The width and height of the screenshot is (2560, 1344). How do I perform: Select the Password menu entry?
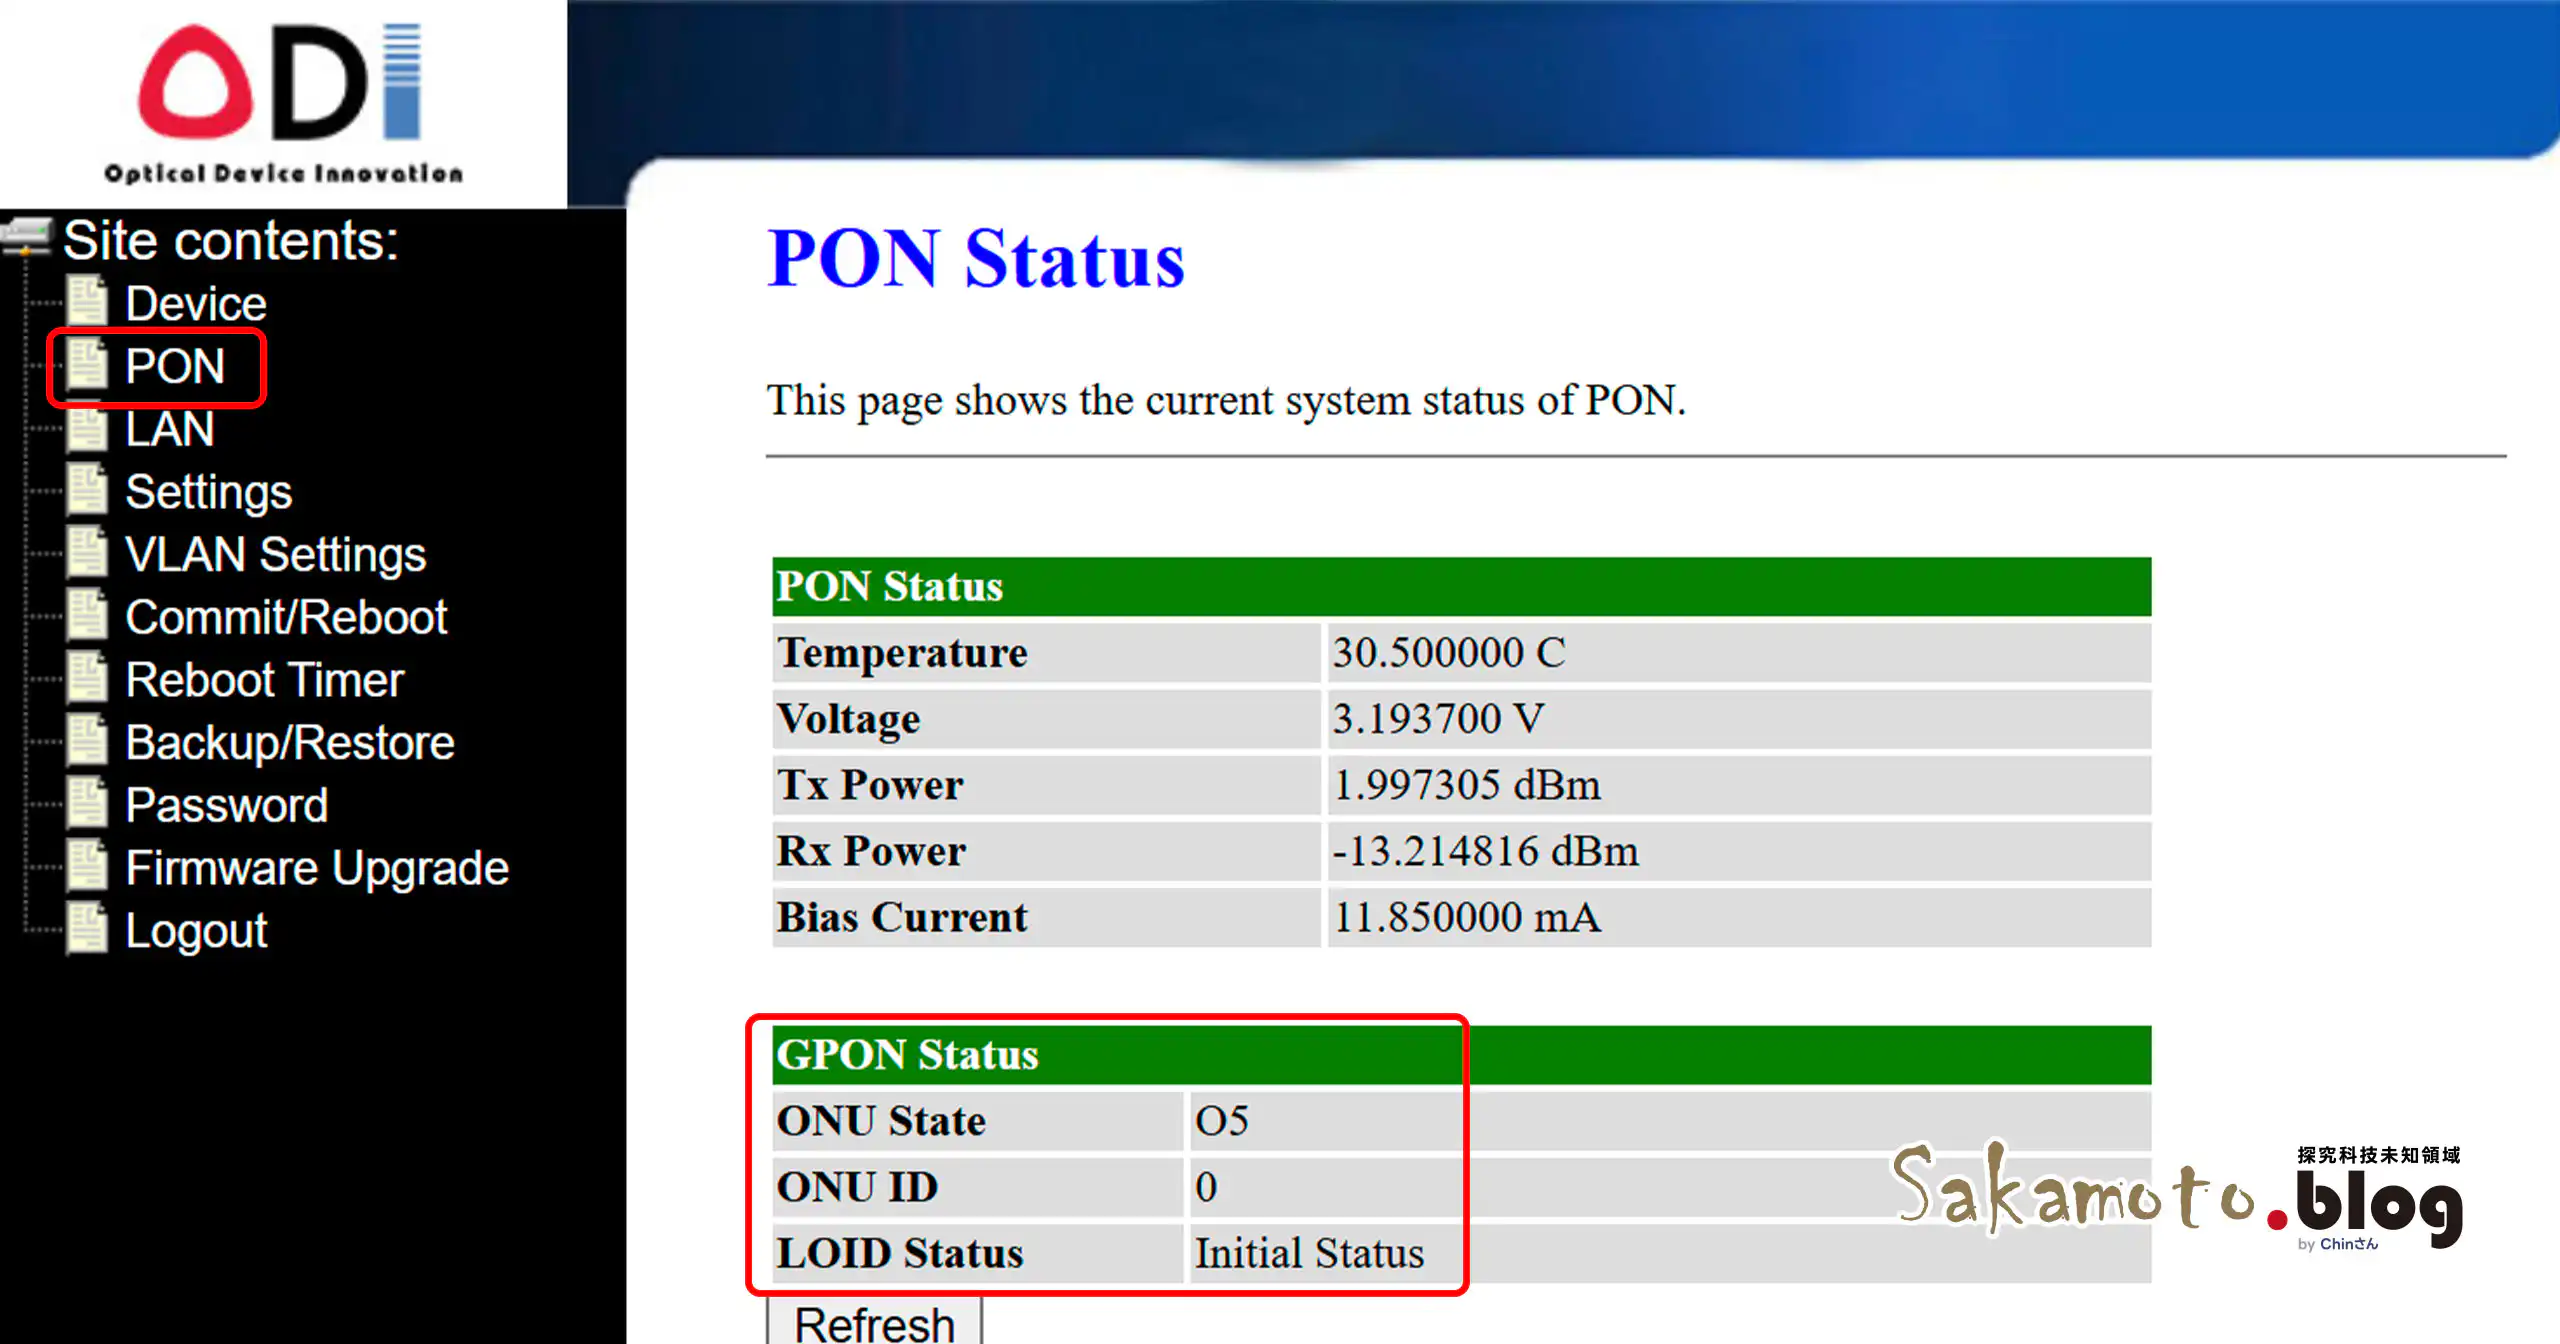[226, 804]
